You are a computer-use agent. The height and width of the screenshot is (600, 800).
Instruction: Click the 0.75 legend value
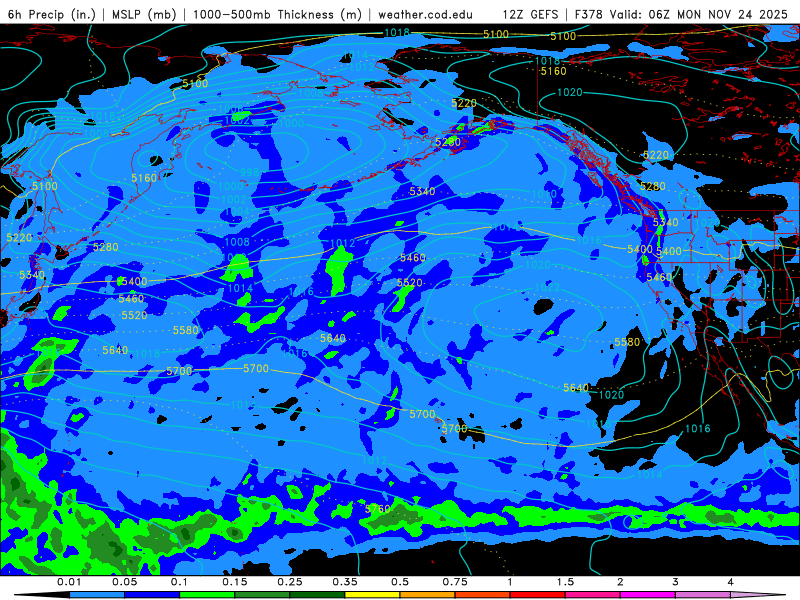[x=455, y=582]
